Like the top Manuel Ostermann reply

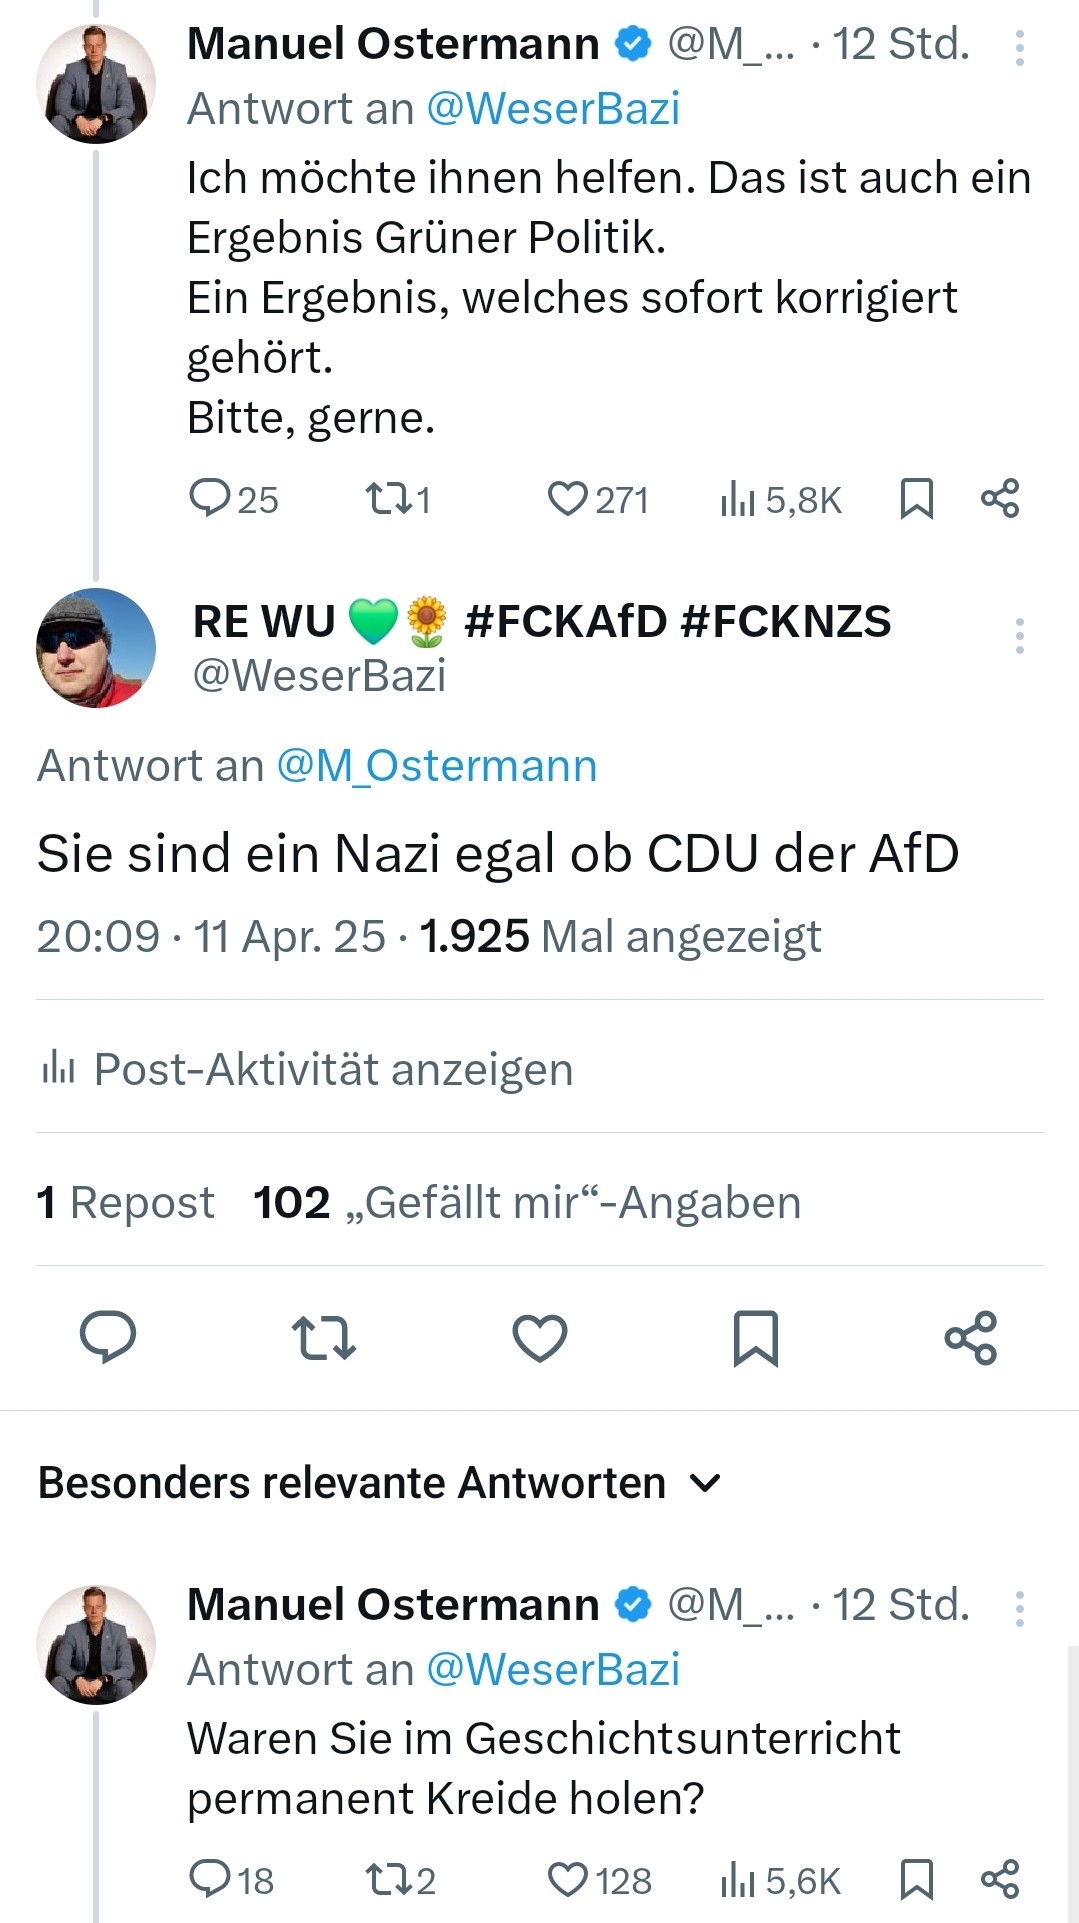[568, 499]
